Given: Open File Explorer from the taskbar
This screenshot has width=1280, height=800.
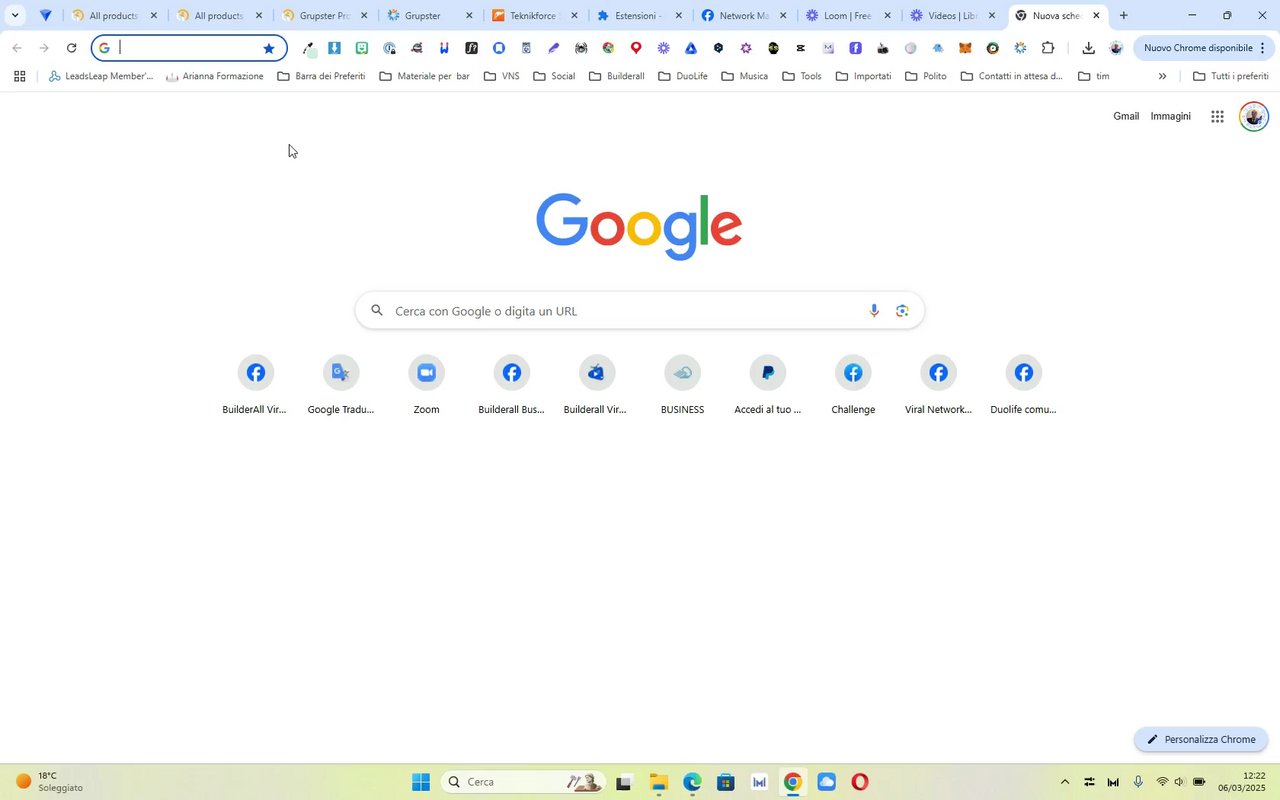Looking at the screenshot, I should pos(658,782).
